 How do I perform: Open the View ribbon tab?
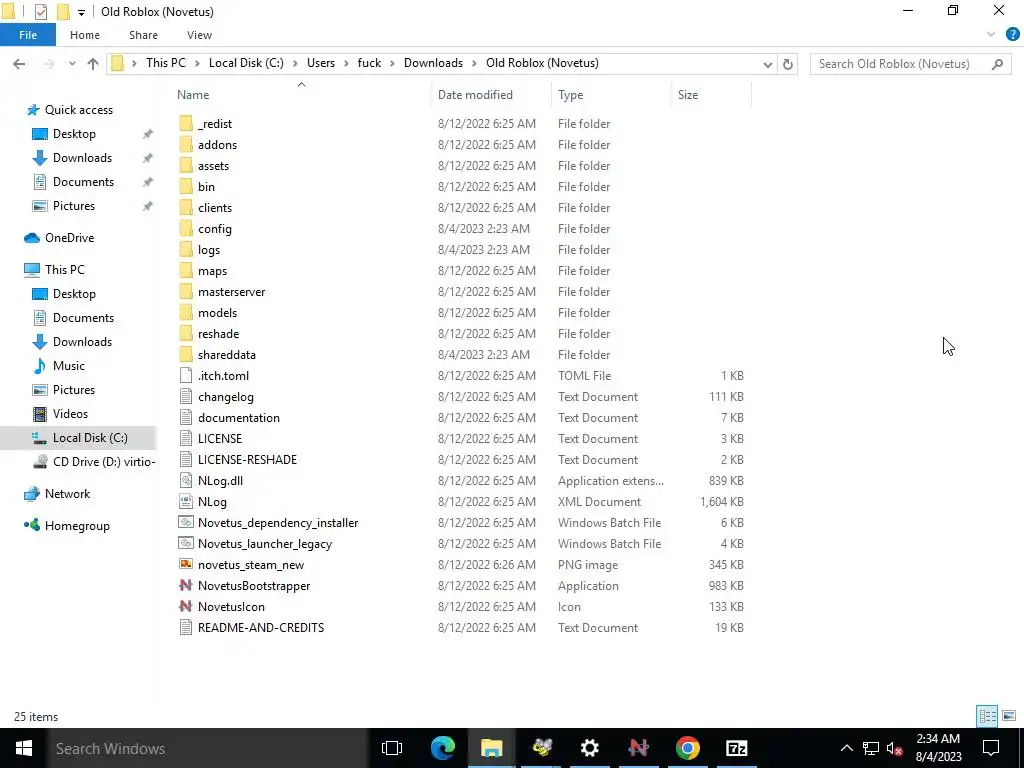pos(199,35)
